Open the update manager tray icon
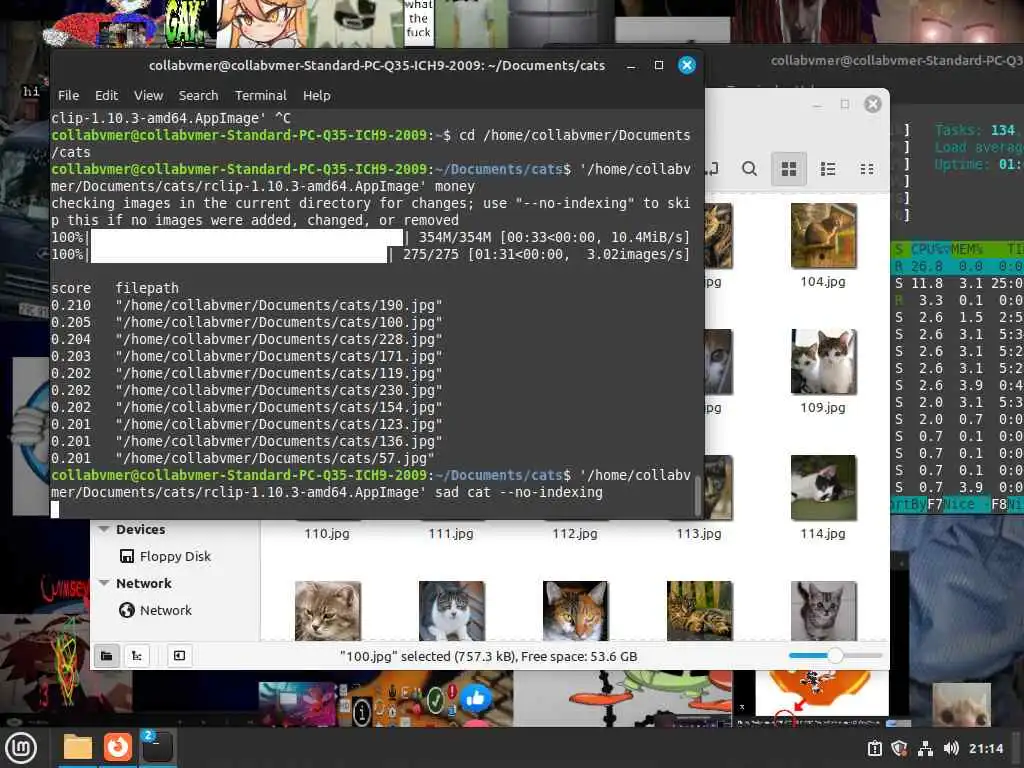The image size is (1024, 768). tap(874, 749)
